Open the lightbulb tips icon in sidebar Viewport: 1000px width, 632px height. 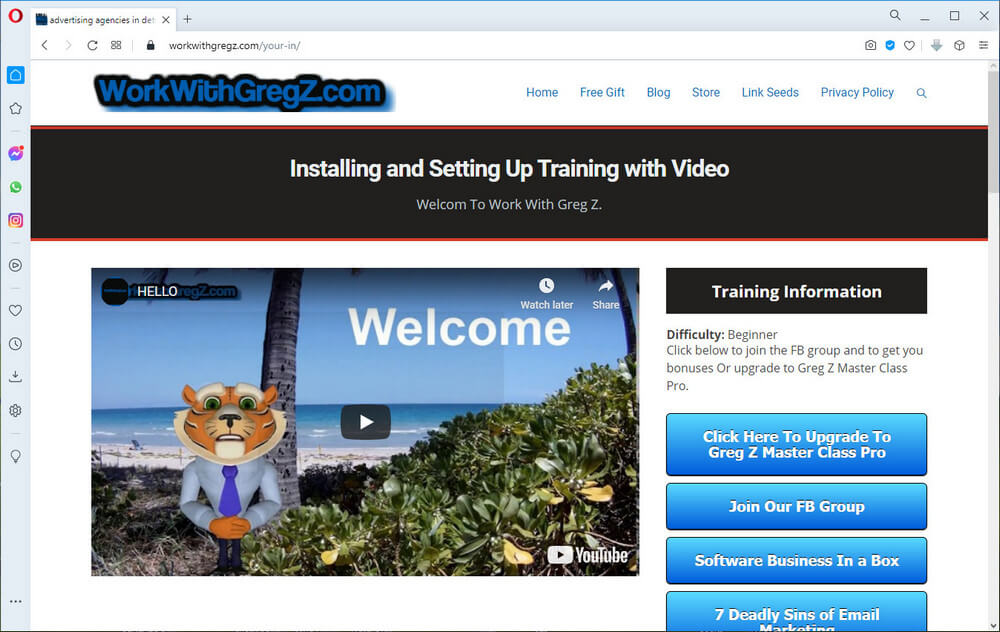[15, 457]
